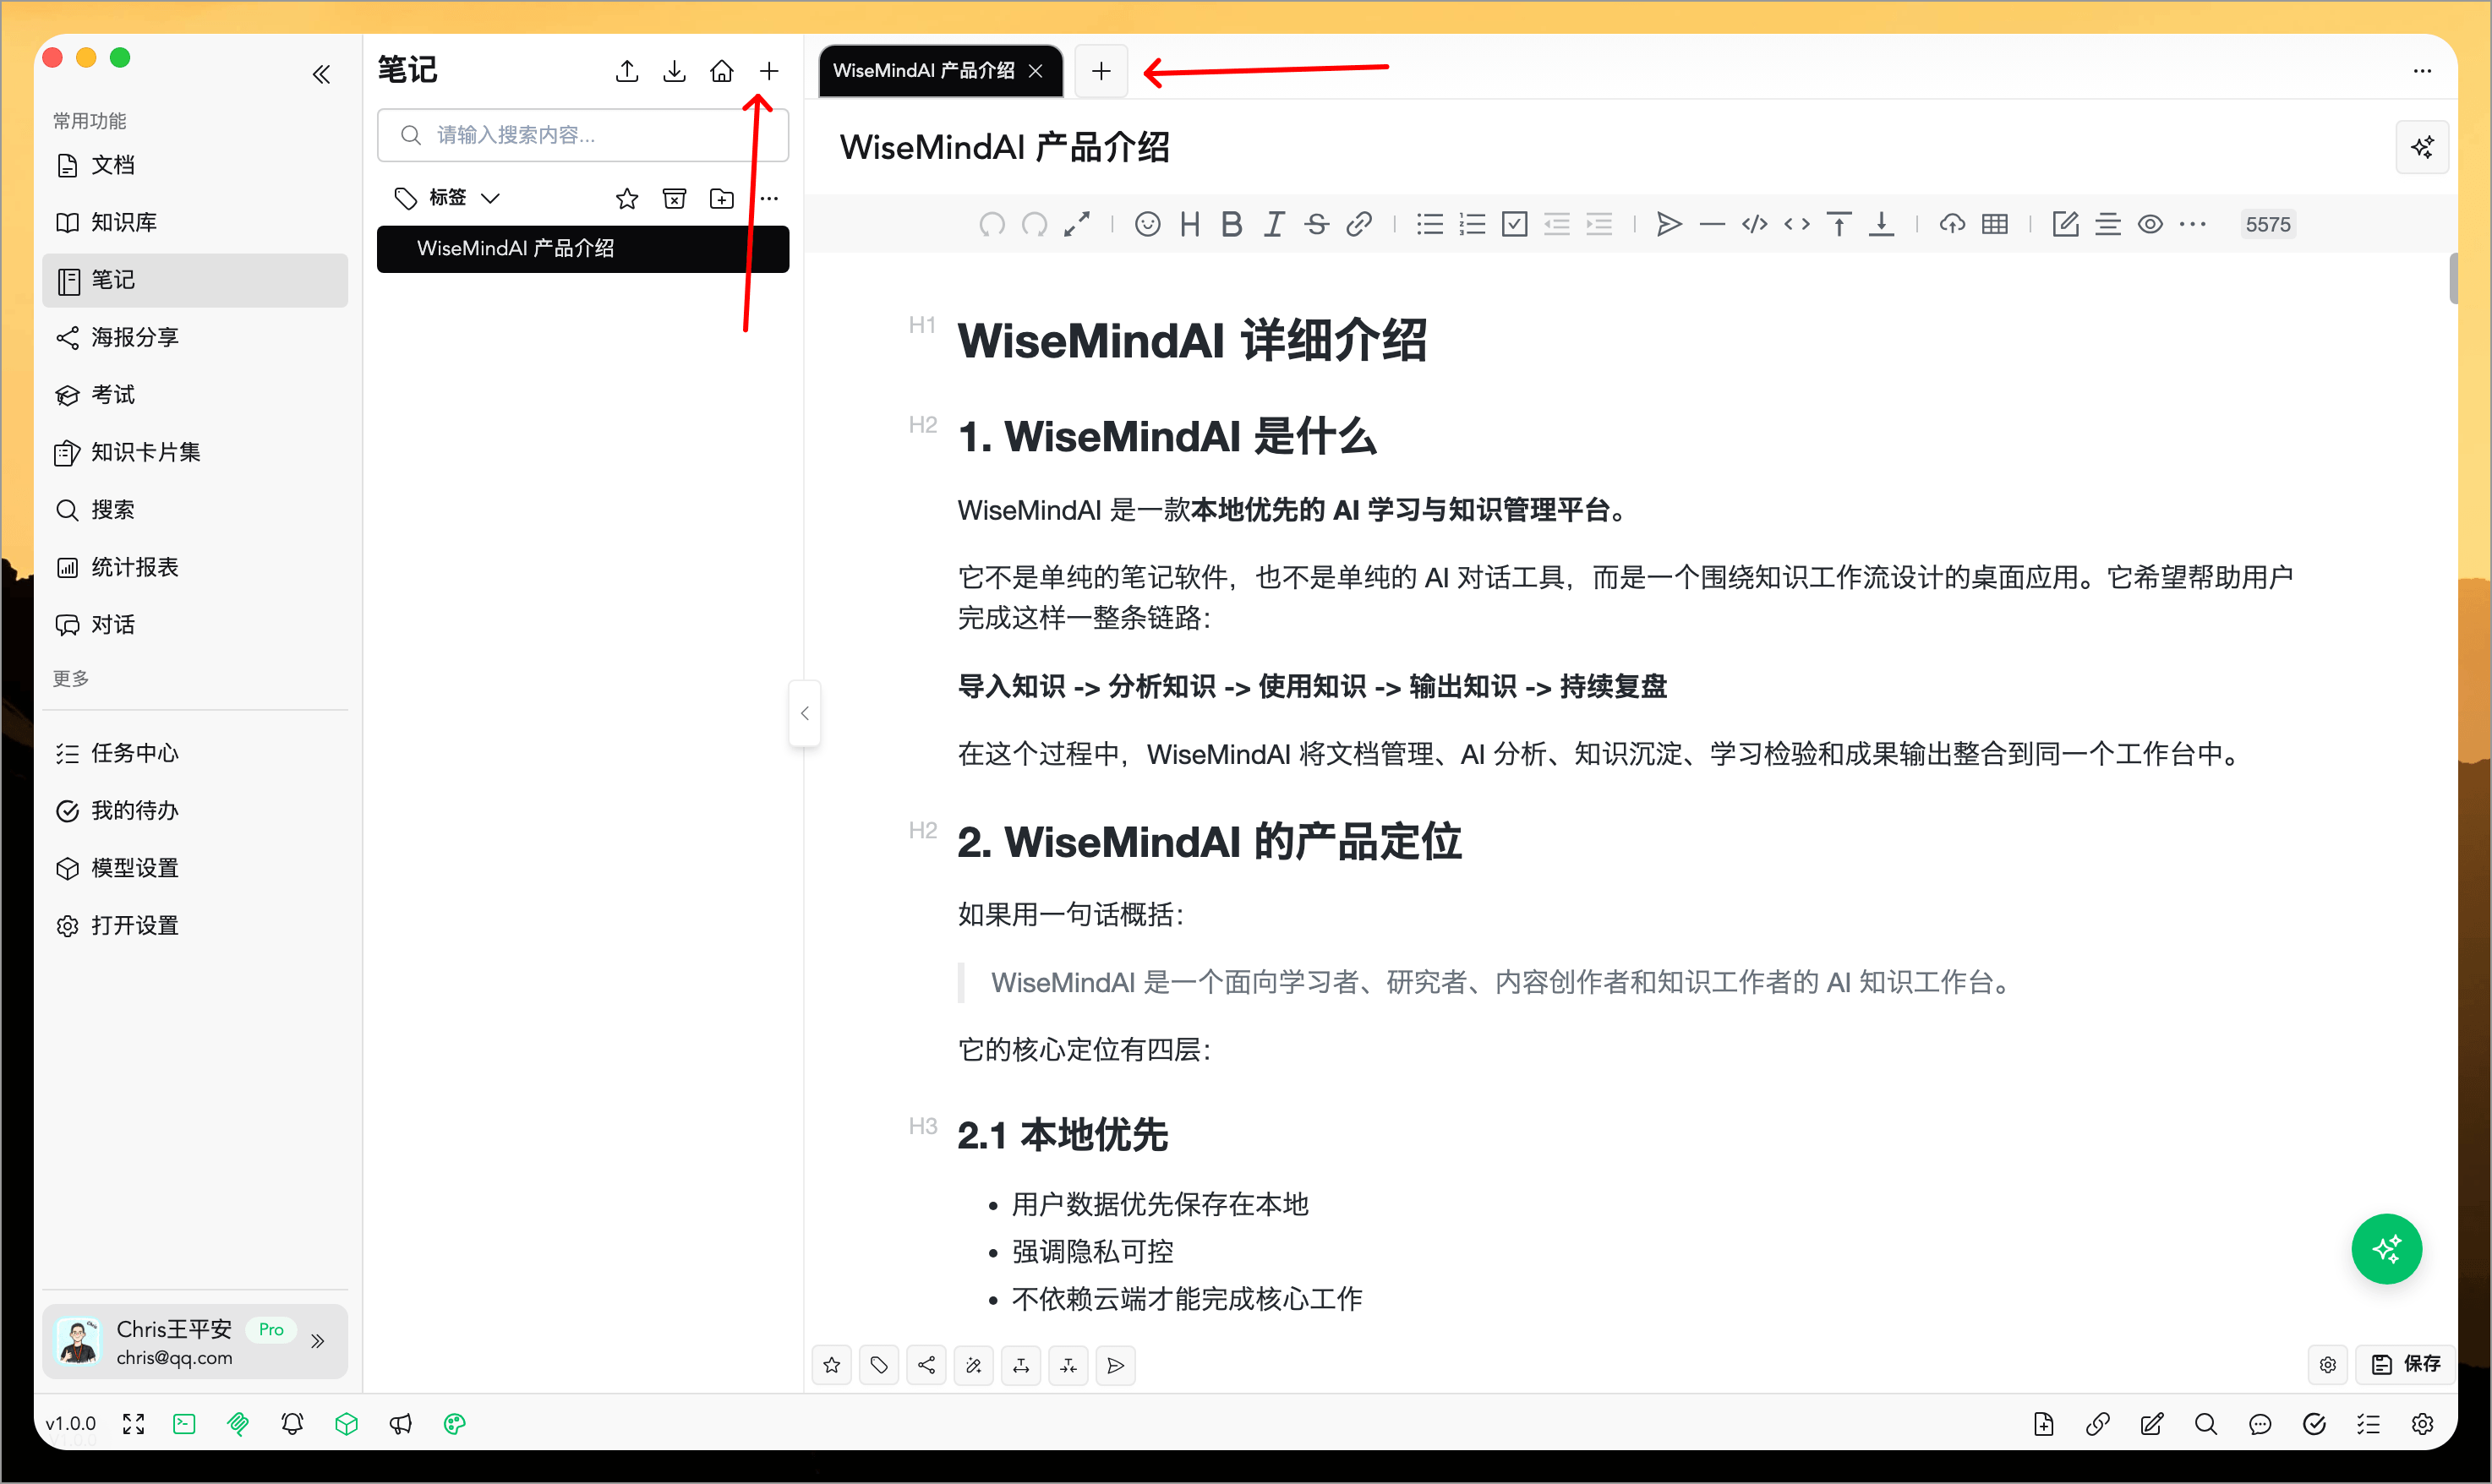The image size is (2492, 1484).
Task: Toggle the task checklist formatting
Action: pyautogui.click(x=1514, y=224)
